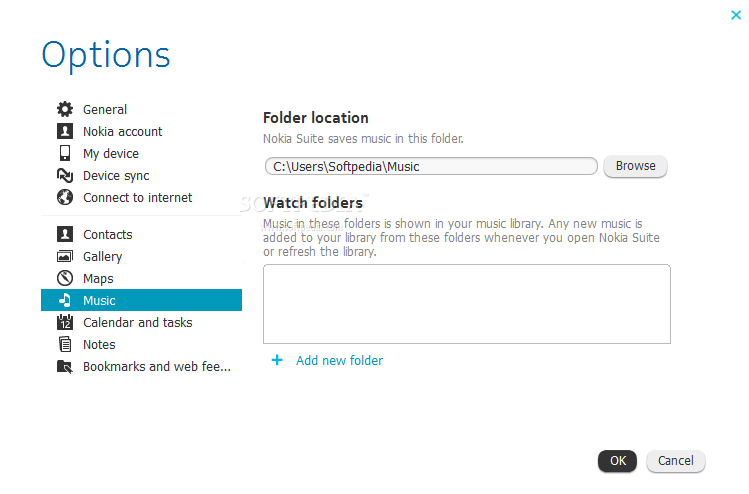Select the Contacts options entry
749x494 pixels.
108,235
